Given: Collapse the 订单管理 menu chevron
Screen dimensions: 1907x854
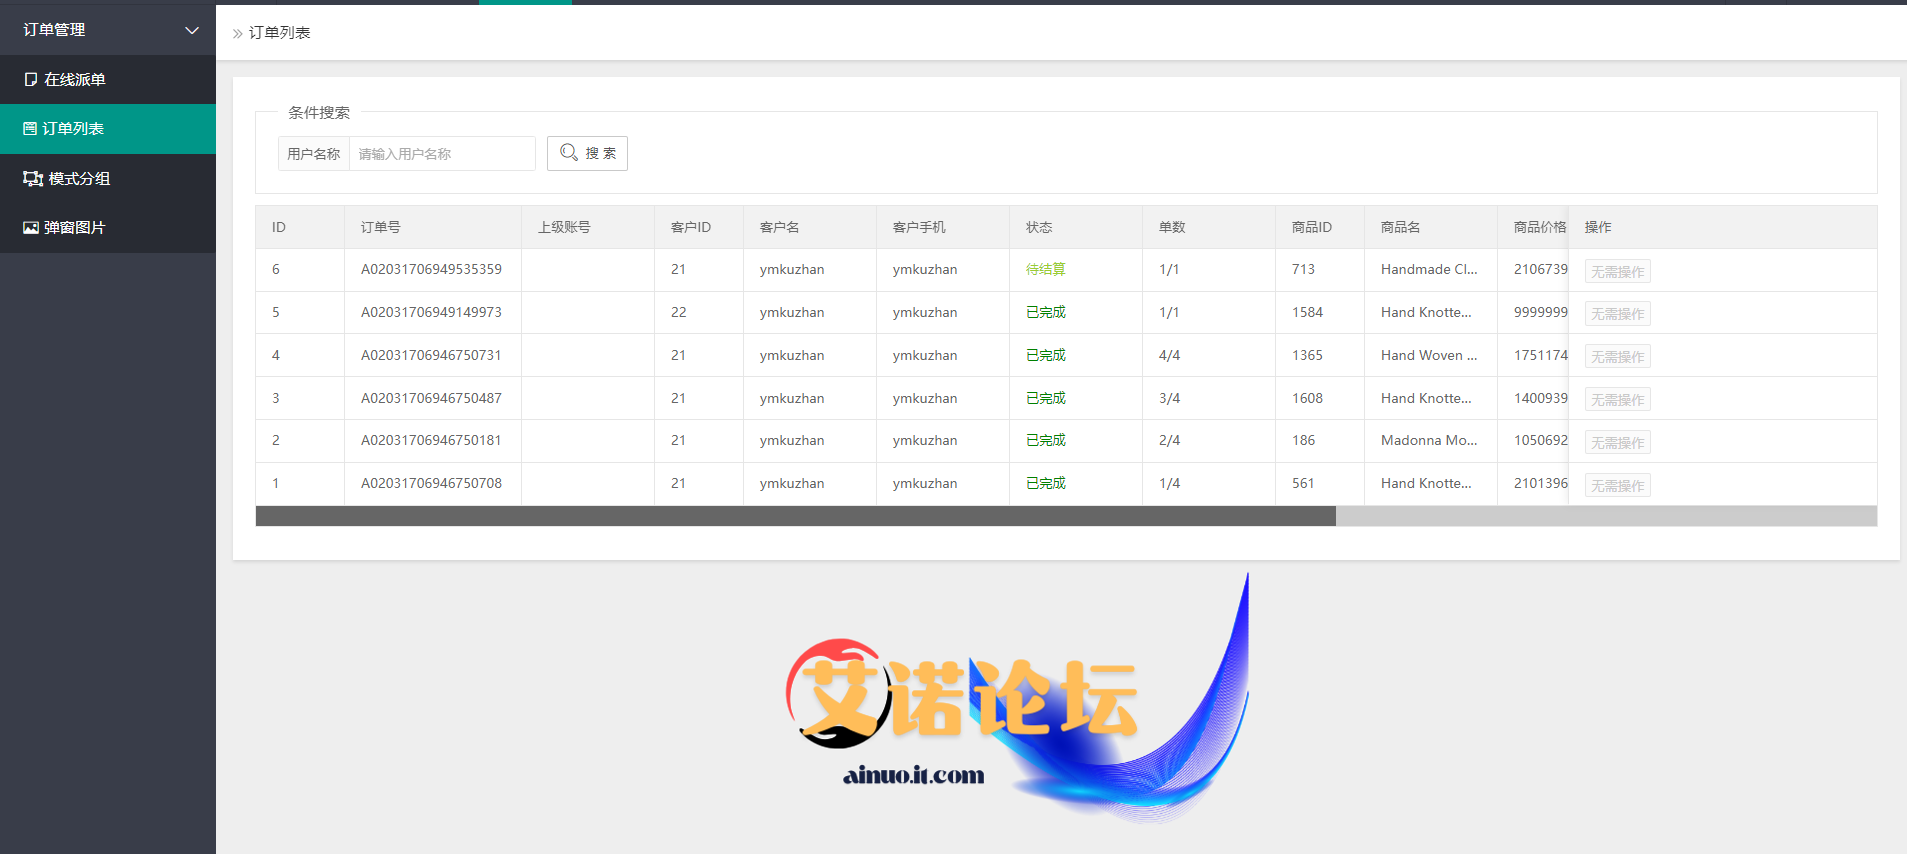Looking at the screenshot, I should (x=192, y=30).
